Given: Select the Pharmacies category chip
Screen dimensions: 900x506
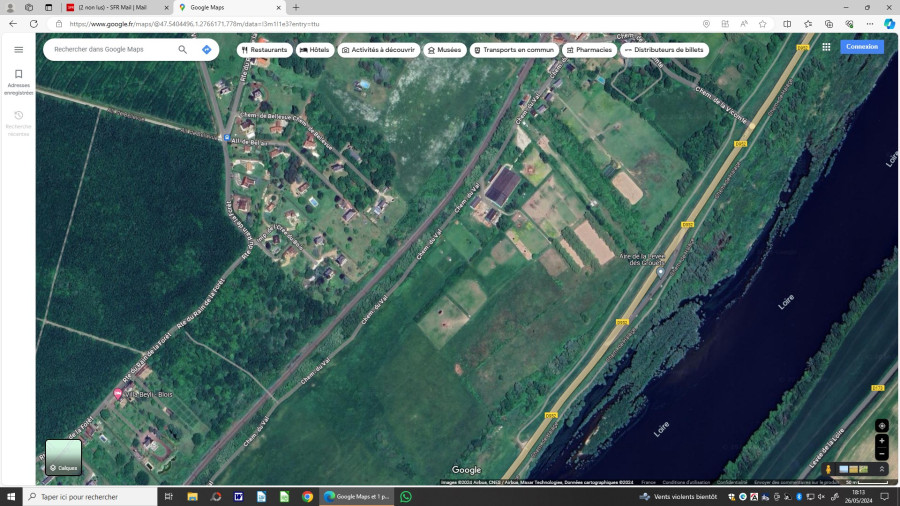Looking at the screenshot, I should point(588,49).
